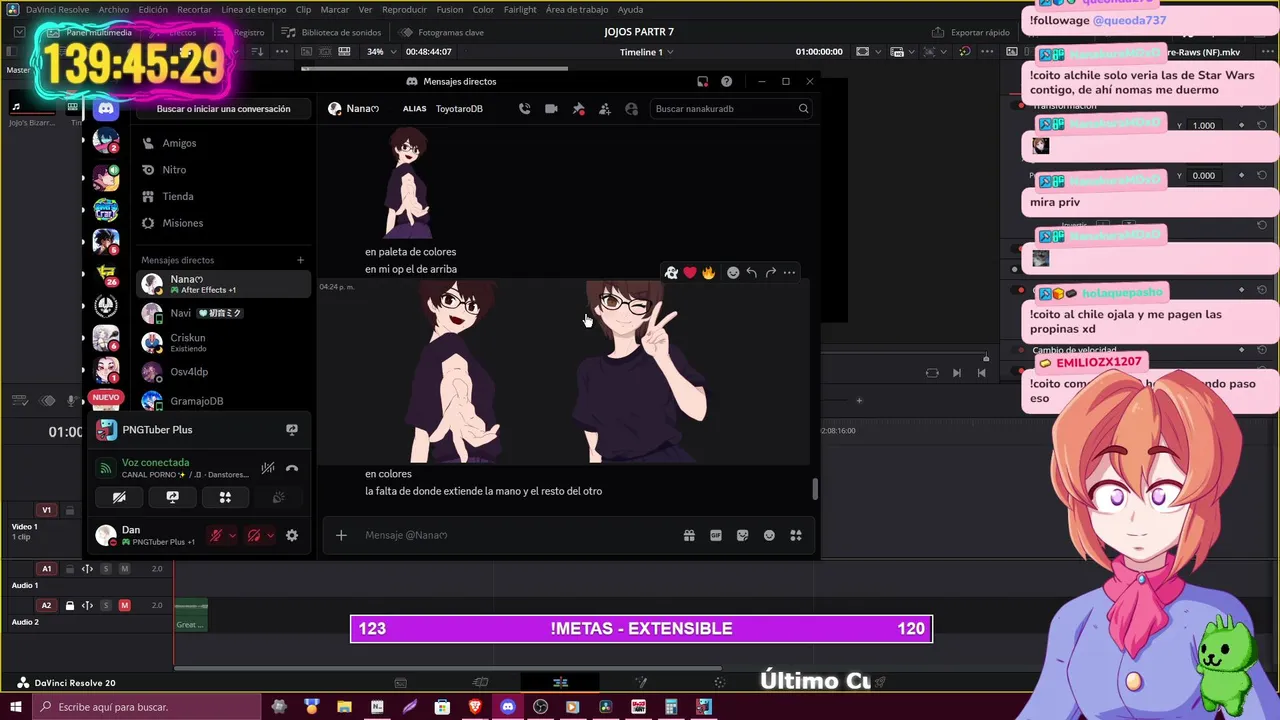Open the Fairlight menu
Viewport: 1280px width, 720px height.
point(520,9)
